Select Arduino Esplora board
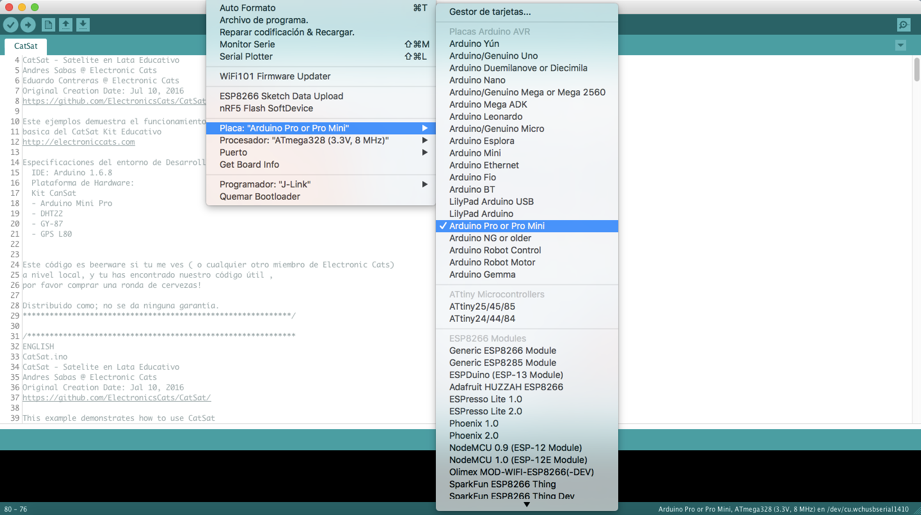This screenshot has width=921, height=515. pos(527,141)
